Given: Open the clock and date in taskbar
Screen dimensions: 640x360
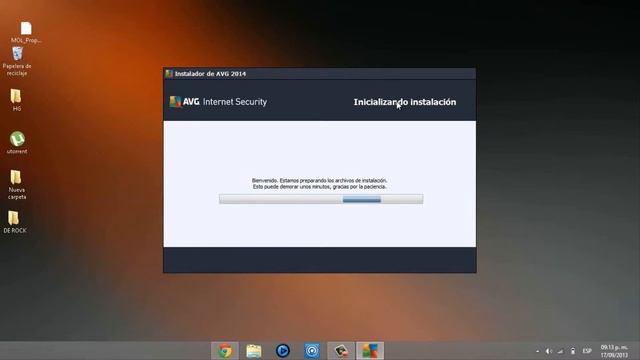Looking at the screenshot, I should (x=614, y=351).
